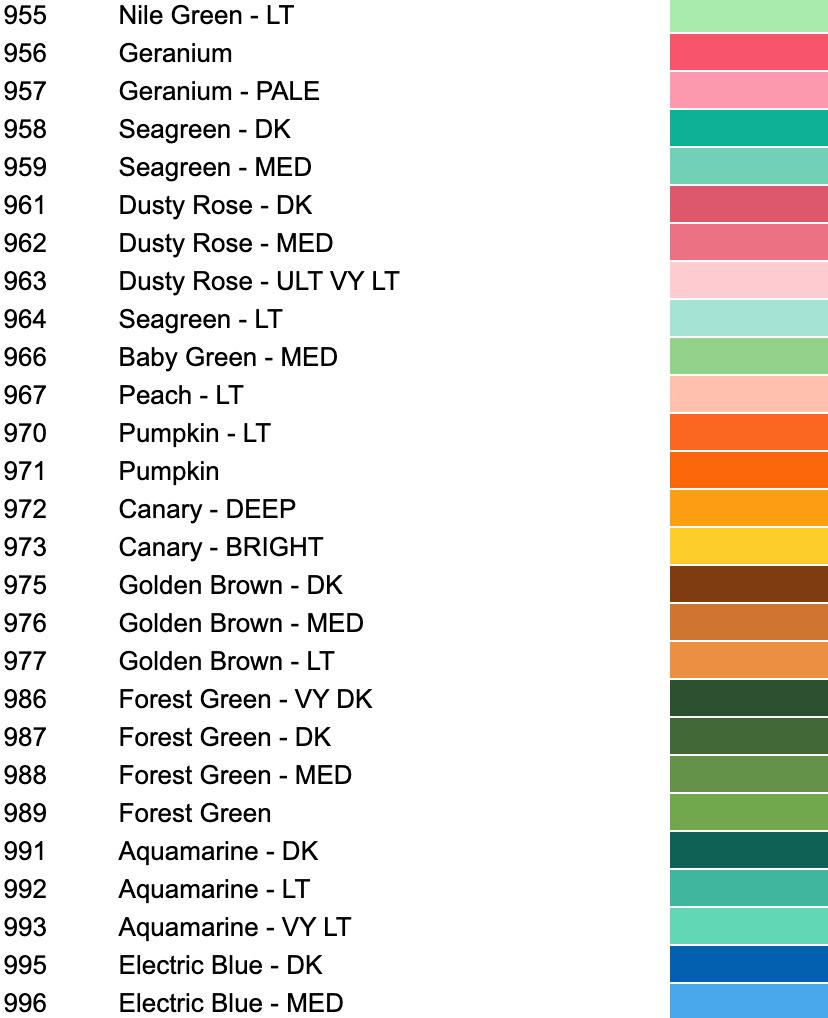Click the Aquamarine - VY LT swatch
Viewport: 828px width, 1018px height.
click(748, 927)
